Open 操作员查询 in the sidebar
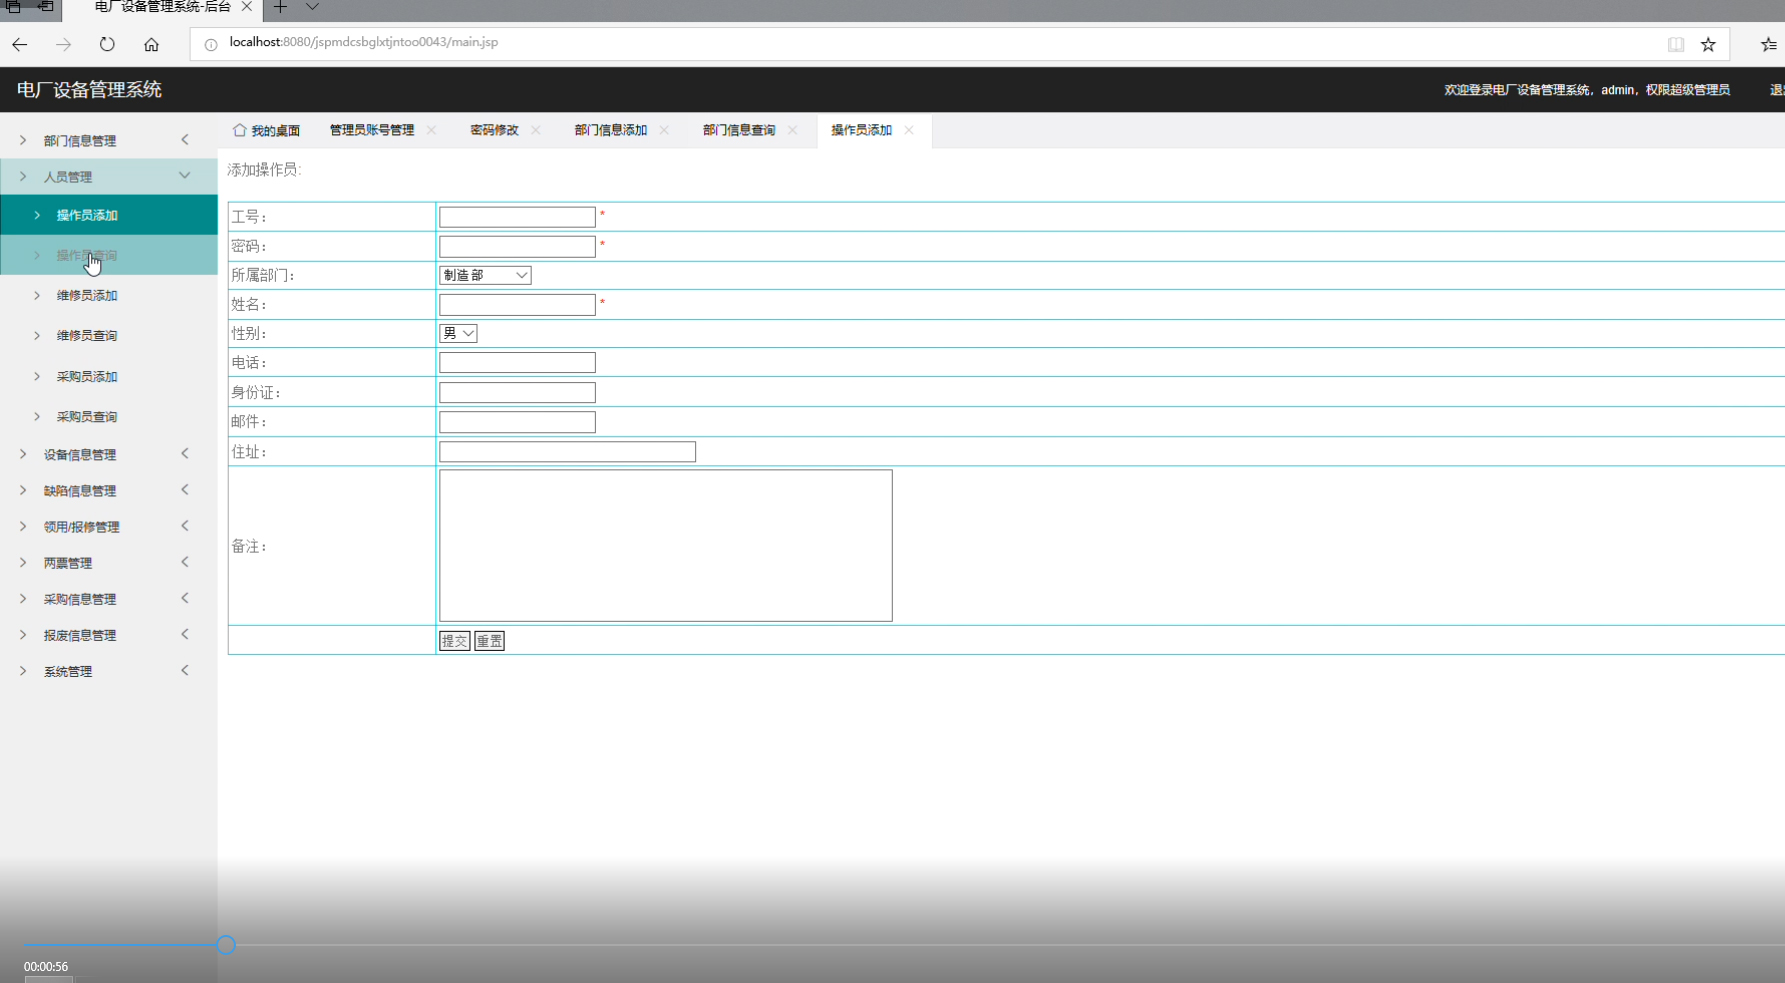Screen dimensions: 1785x983 108,255
